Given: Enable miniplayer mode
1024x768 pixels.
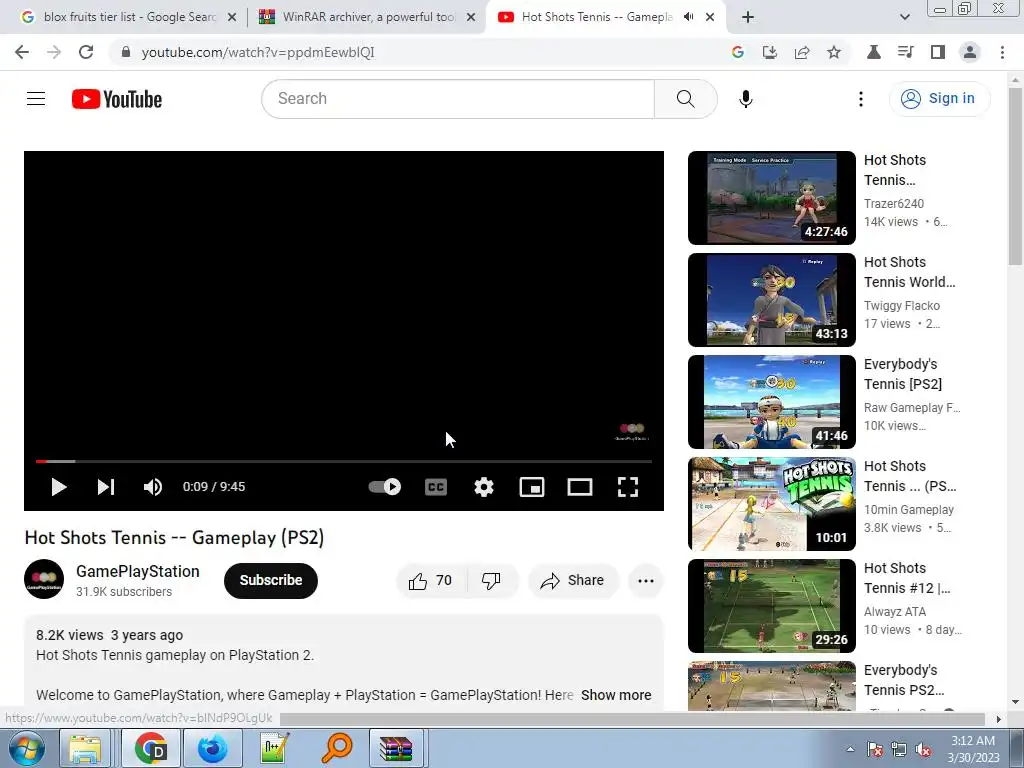Looking at the screenshot, I should coord(532,487).
